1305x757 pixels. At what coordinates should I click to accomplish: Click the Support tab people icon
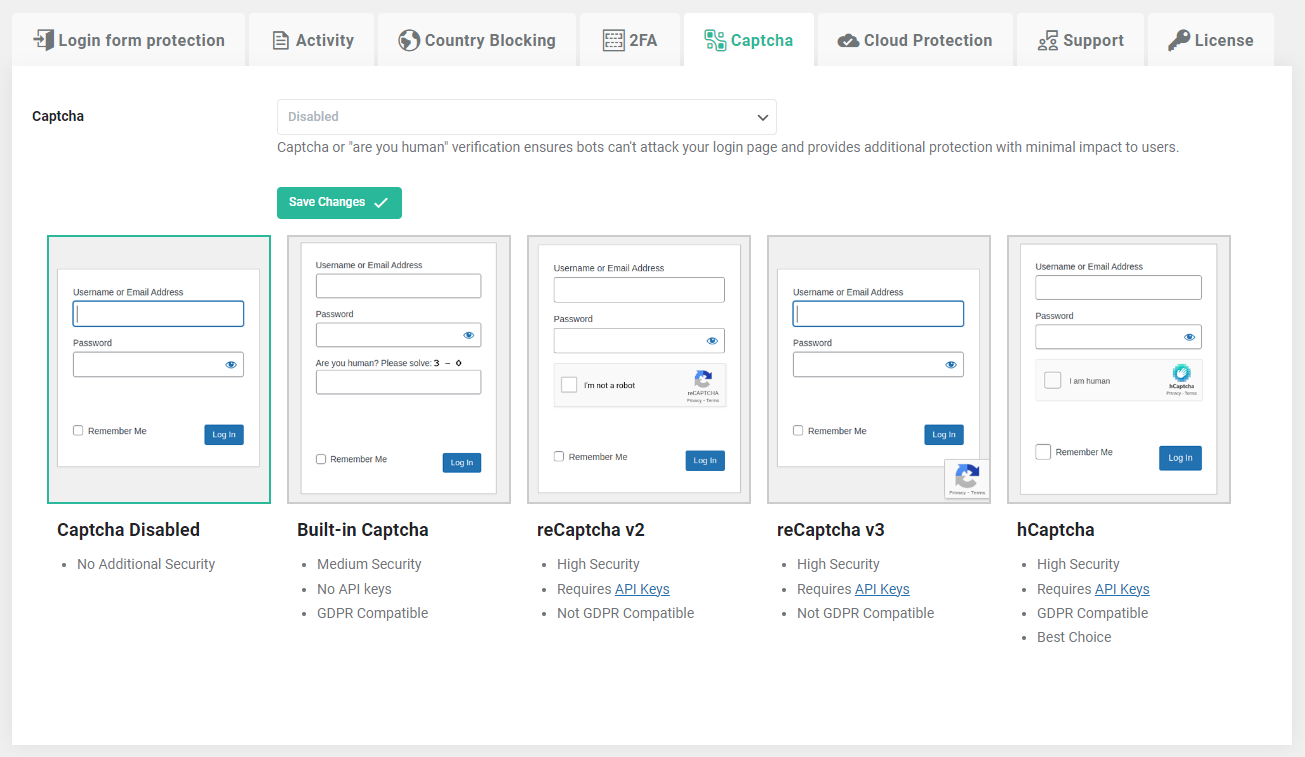1048,40
